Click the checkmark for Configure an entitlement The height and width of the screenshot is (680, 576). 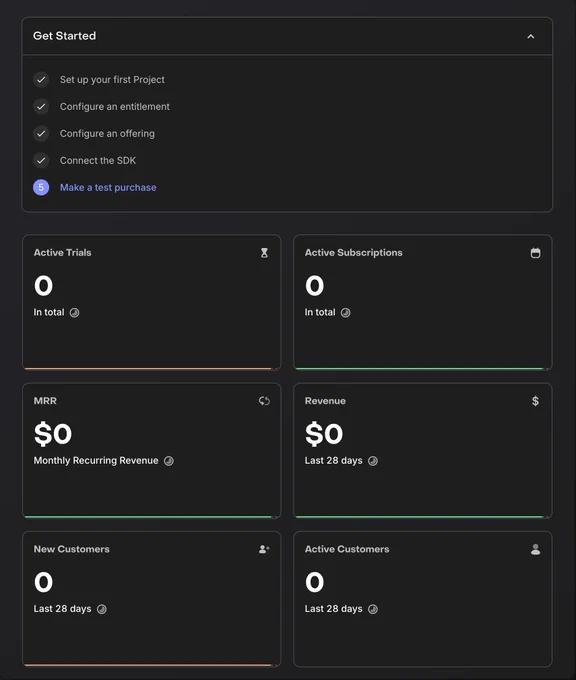coord(41,107)
